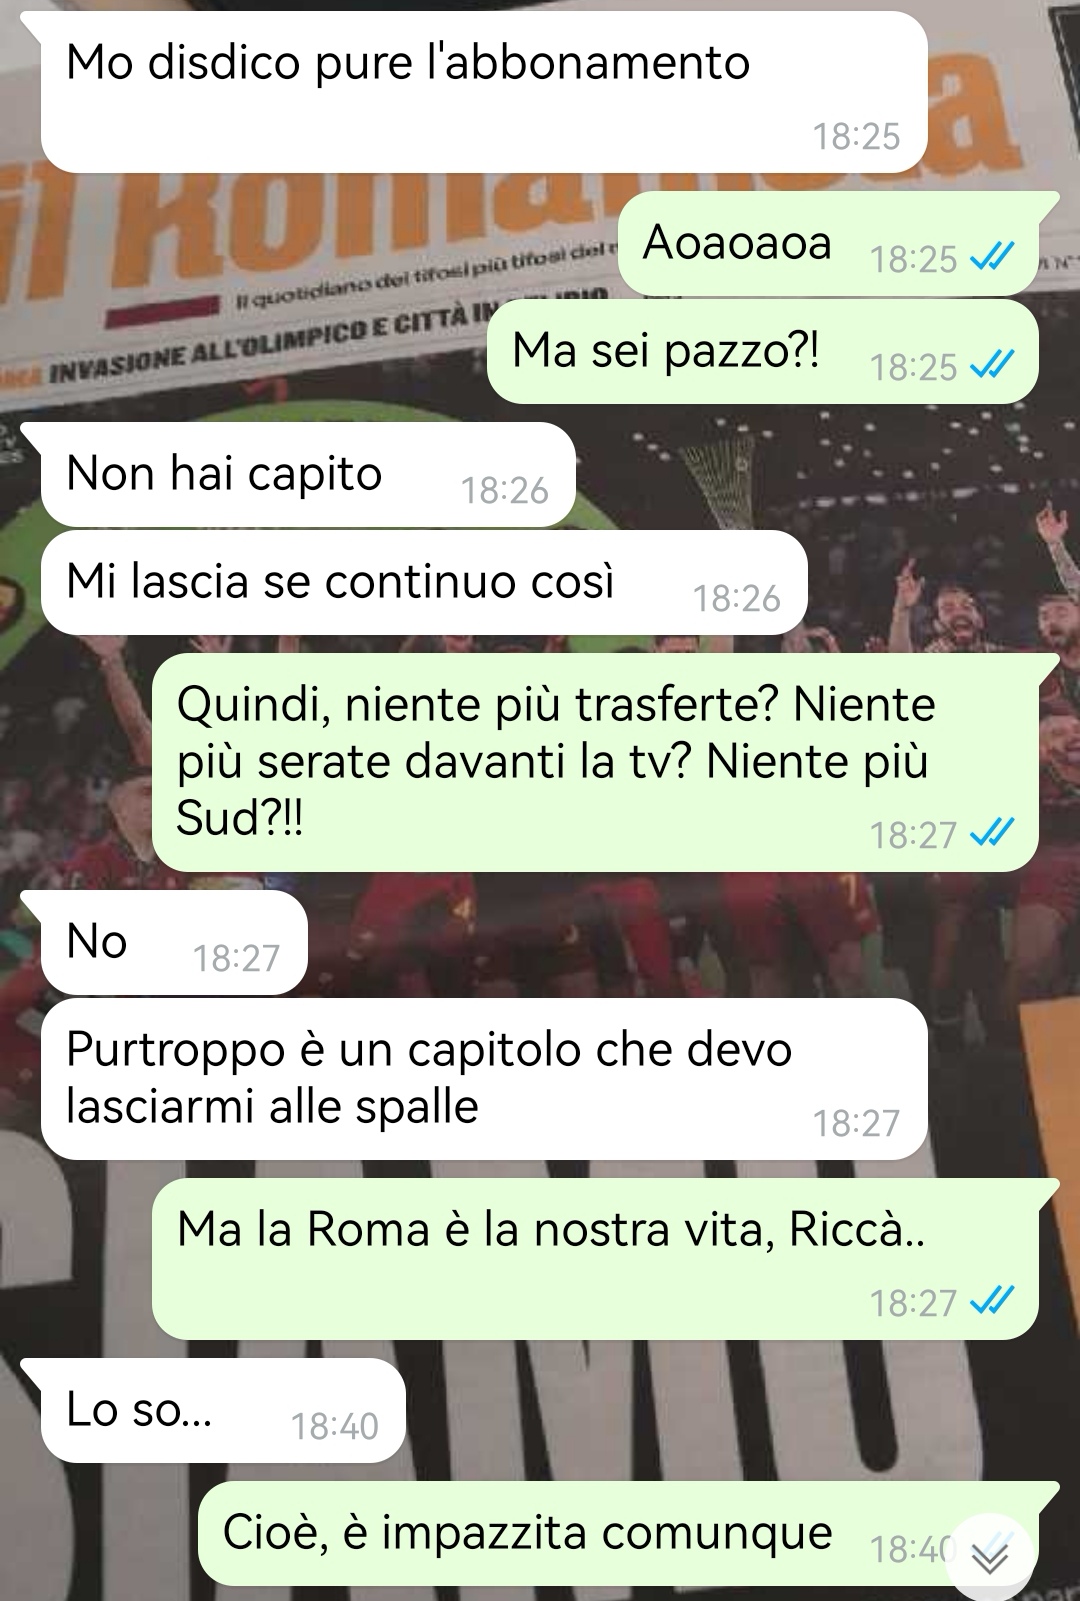Screen dimensions: 1080x1601
Task: Select the 'Cioè, è impazzita comunque' message
Action: pyautogui.click(x=617, y=1533)
